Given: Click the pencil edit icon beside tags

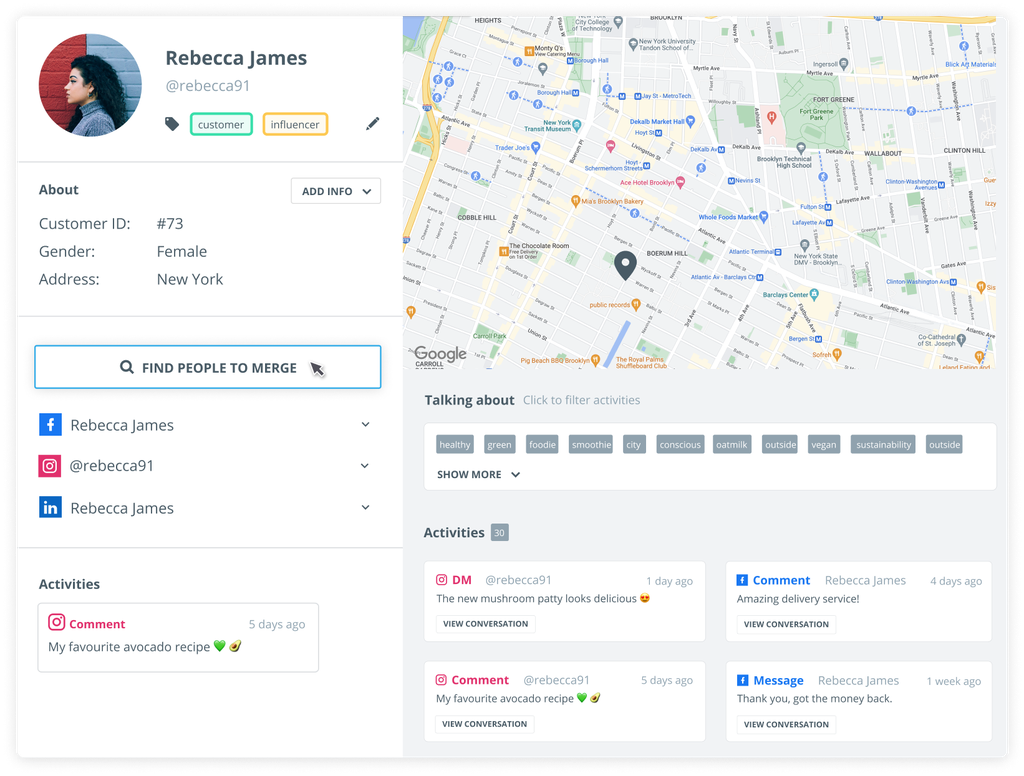Looking at the screenshot, I should [x=373, y=124].
